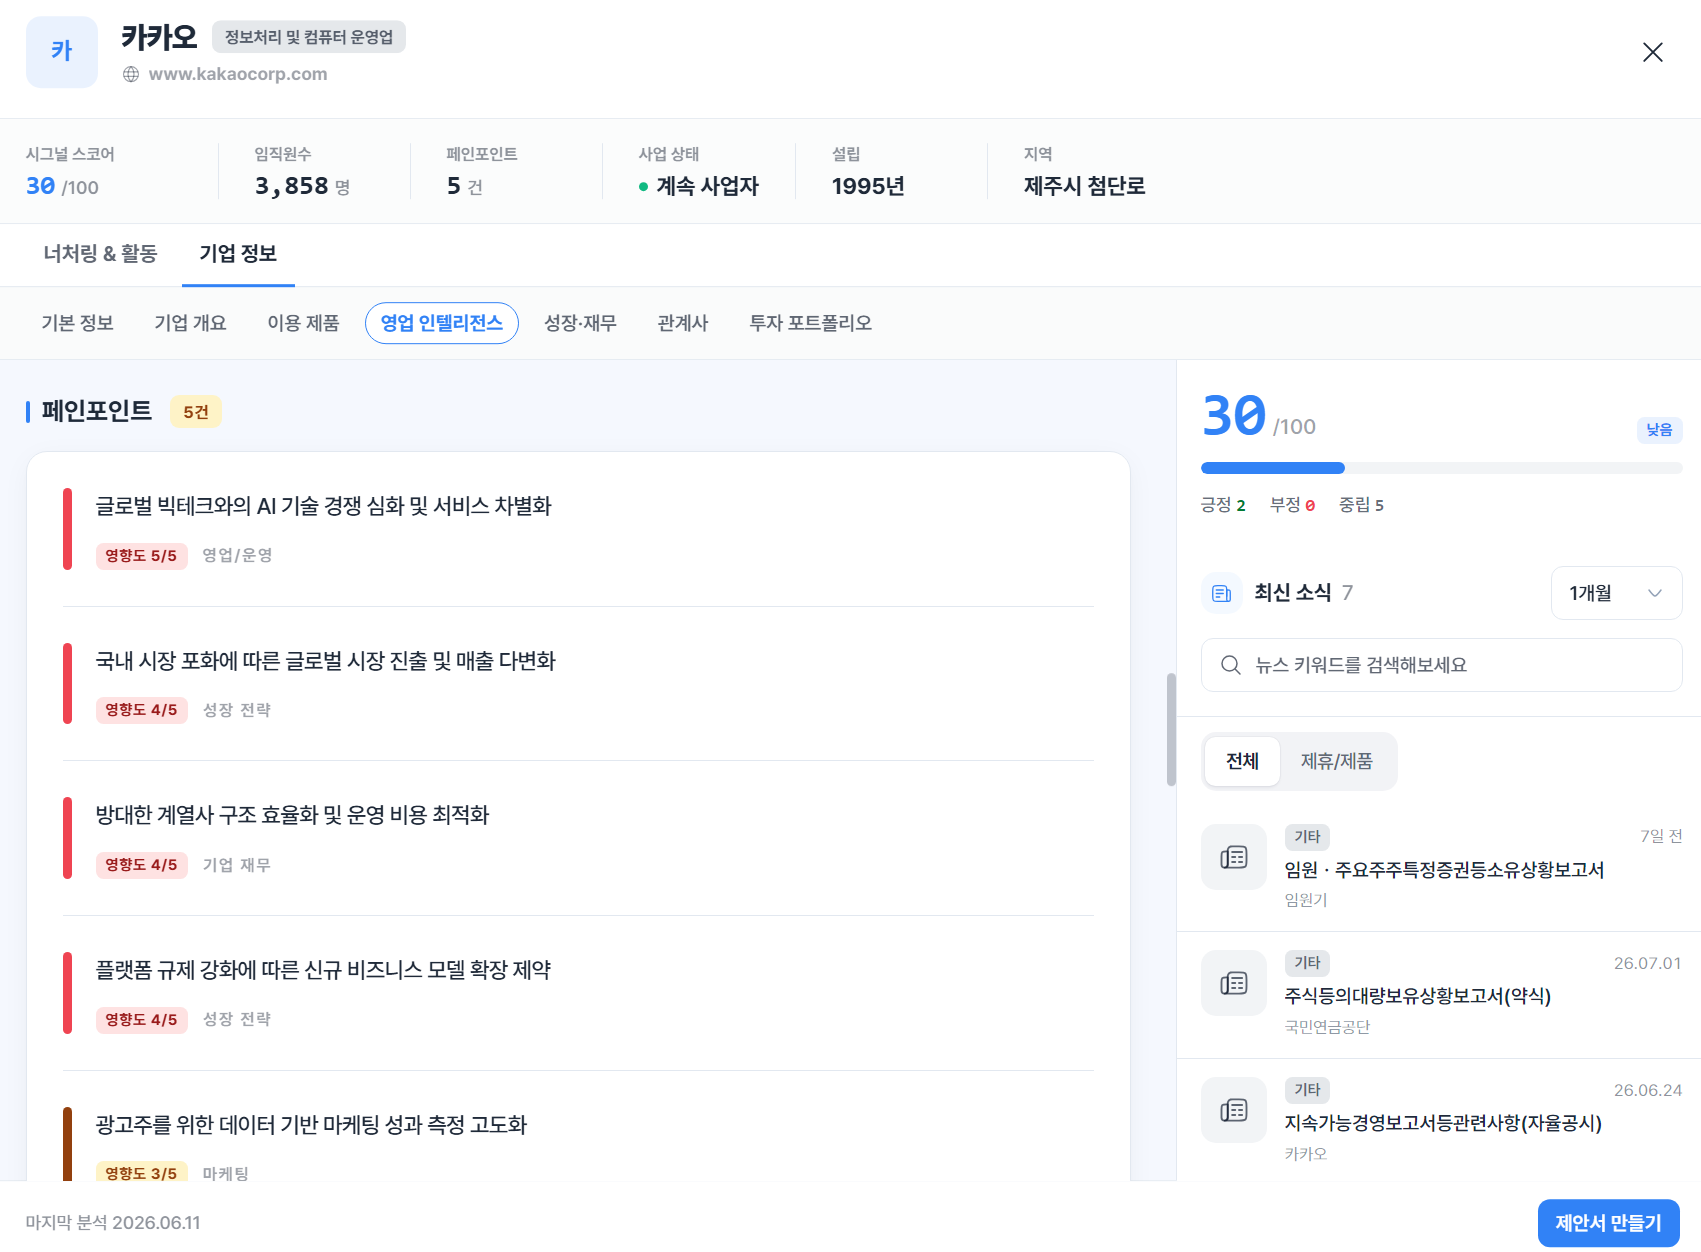Select the 기업 정보 tab

(x=238, y=254)
